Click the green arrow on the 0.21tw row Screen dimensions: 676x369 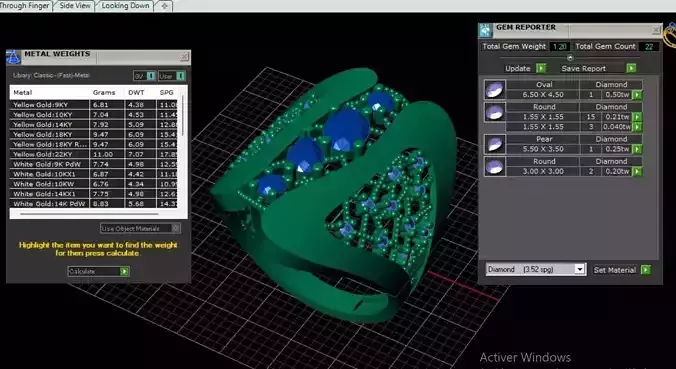point(637,117)
